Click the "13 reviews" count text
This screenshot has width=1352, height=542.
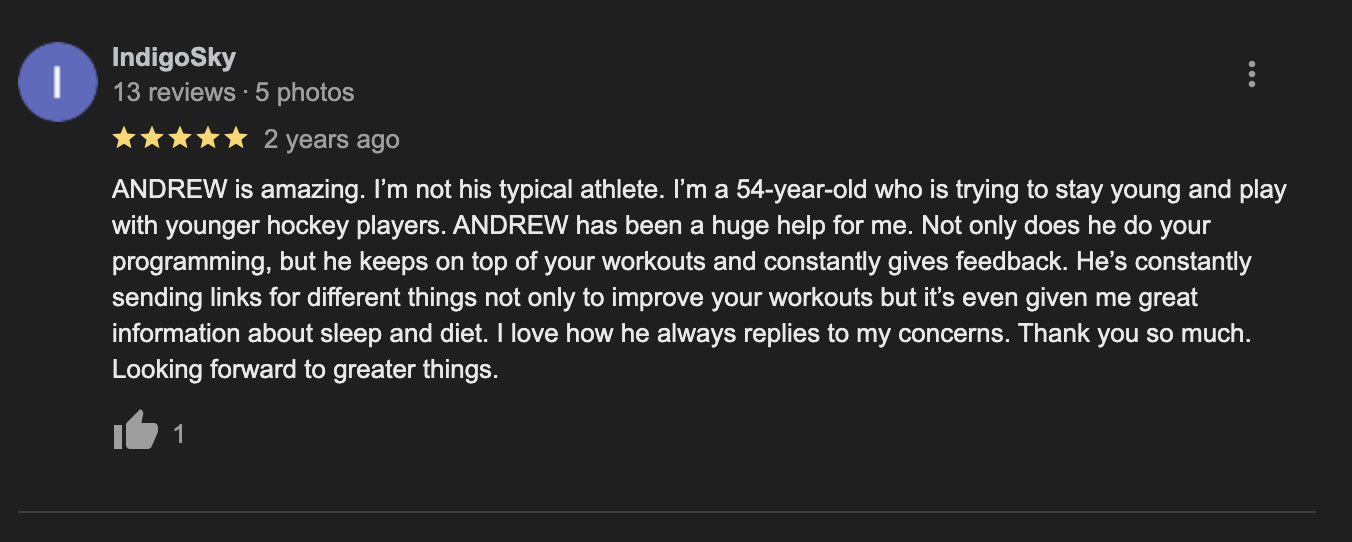(174, 93)
